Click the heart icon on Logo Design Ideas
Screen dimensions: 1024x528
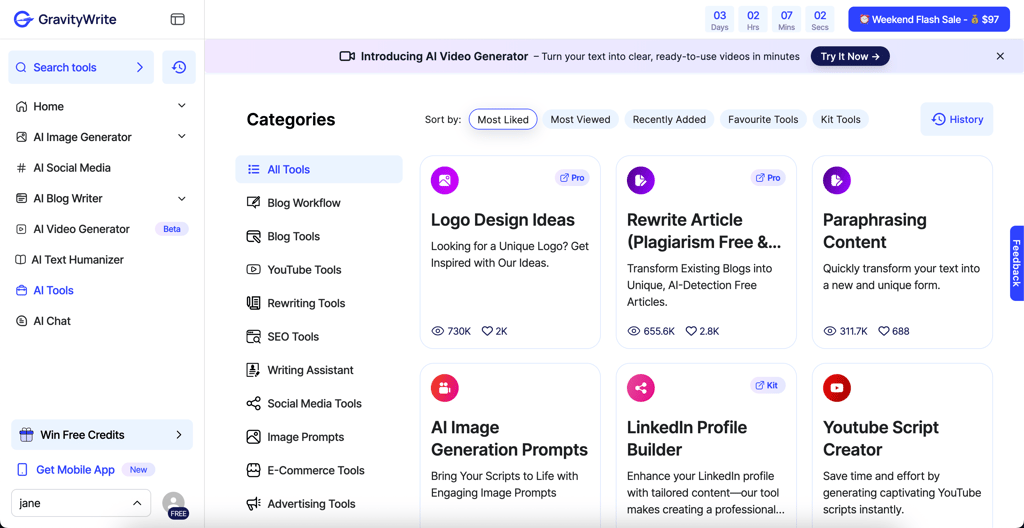[487, 331]
